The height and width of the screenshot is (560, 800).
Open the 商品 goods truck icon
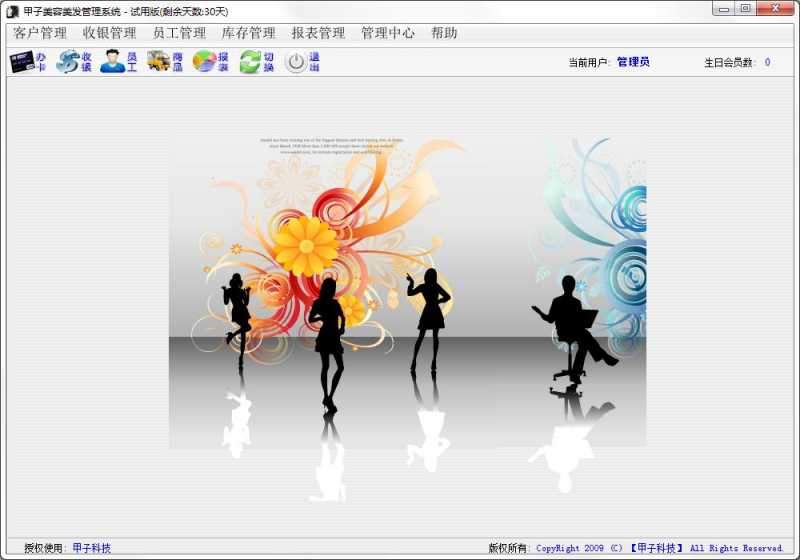click(x=165, y=62)
